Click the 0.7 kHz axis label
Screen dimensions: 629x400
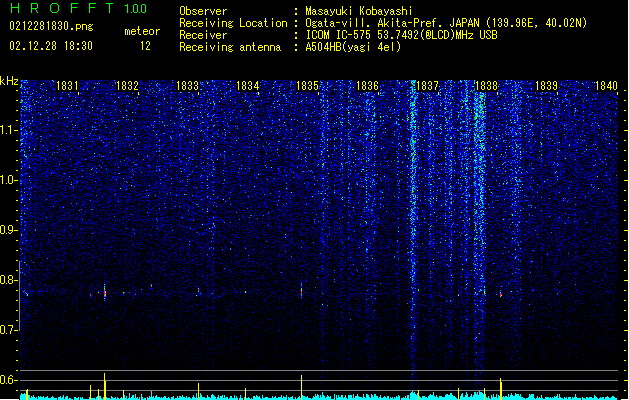point(9,330)
